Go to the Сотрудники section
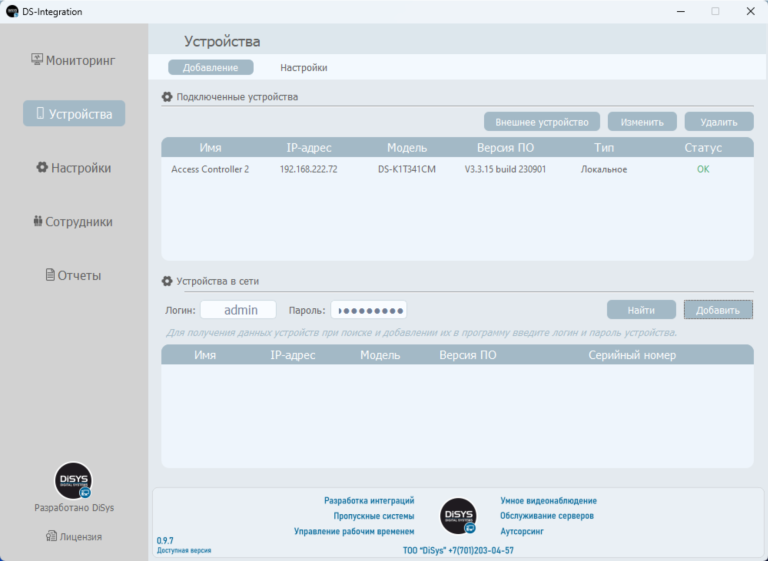Viewport: 768px width, 561px height. click(74, 222)
